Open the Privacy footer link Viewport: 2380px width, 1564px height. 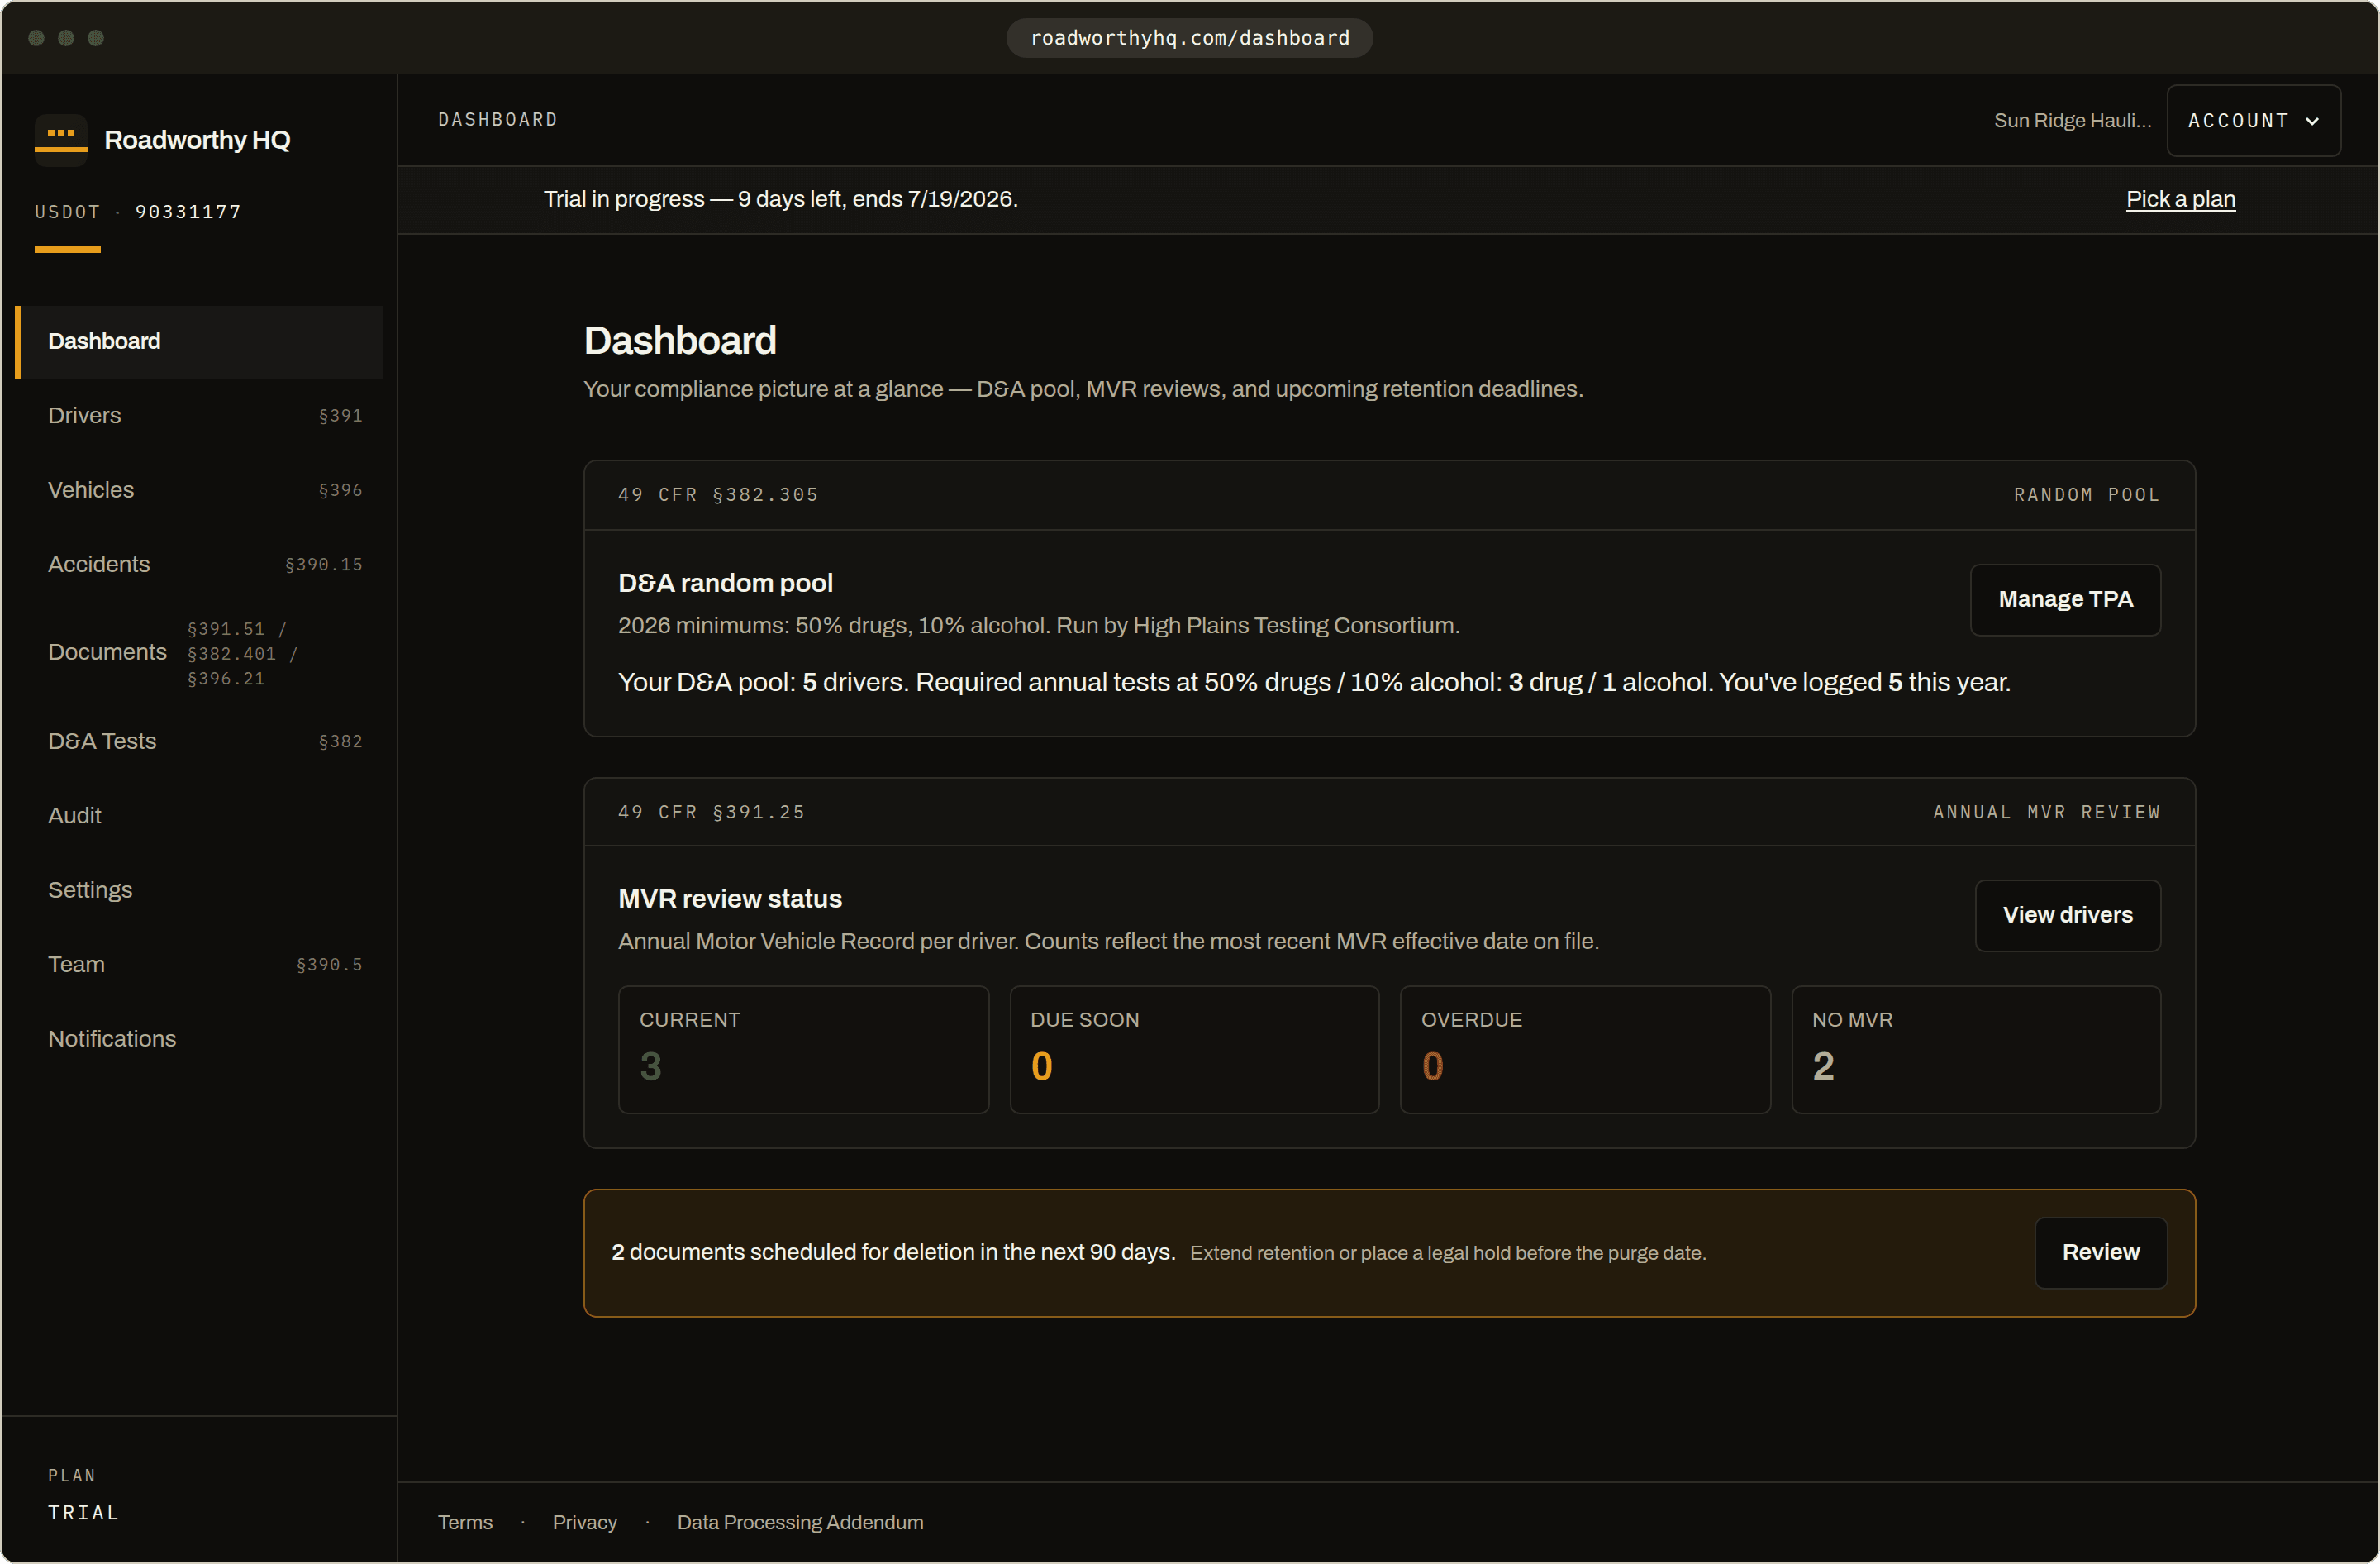coord(585,1523)
